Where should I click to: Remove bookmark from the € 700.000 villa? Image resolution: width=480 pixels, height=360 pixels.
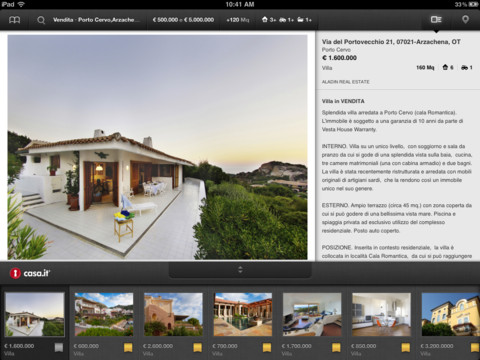[x=267, y=348]
